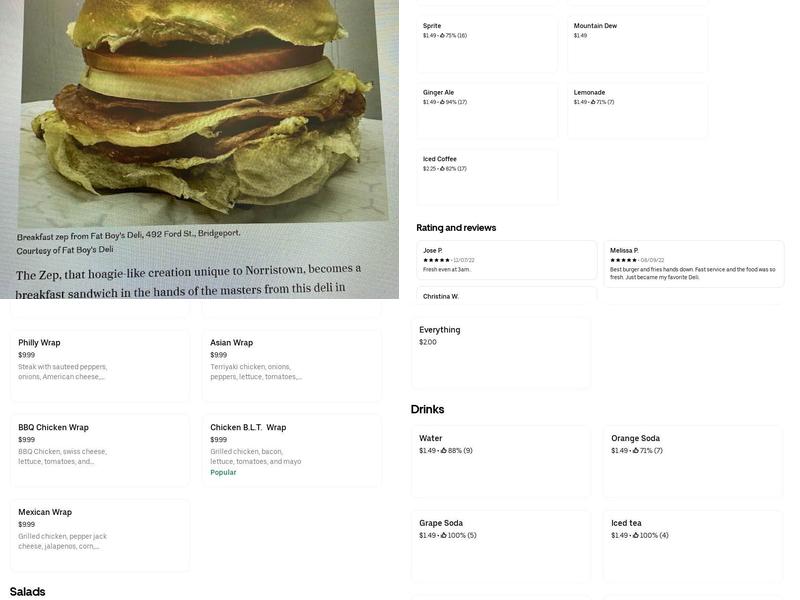This screenshot has width=800, height=600.
Task: Open the BBQ Chicken Wrap item
Action: pos(100,450)
